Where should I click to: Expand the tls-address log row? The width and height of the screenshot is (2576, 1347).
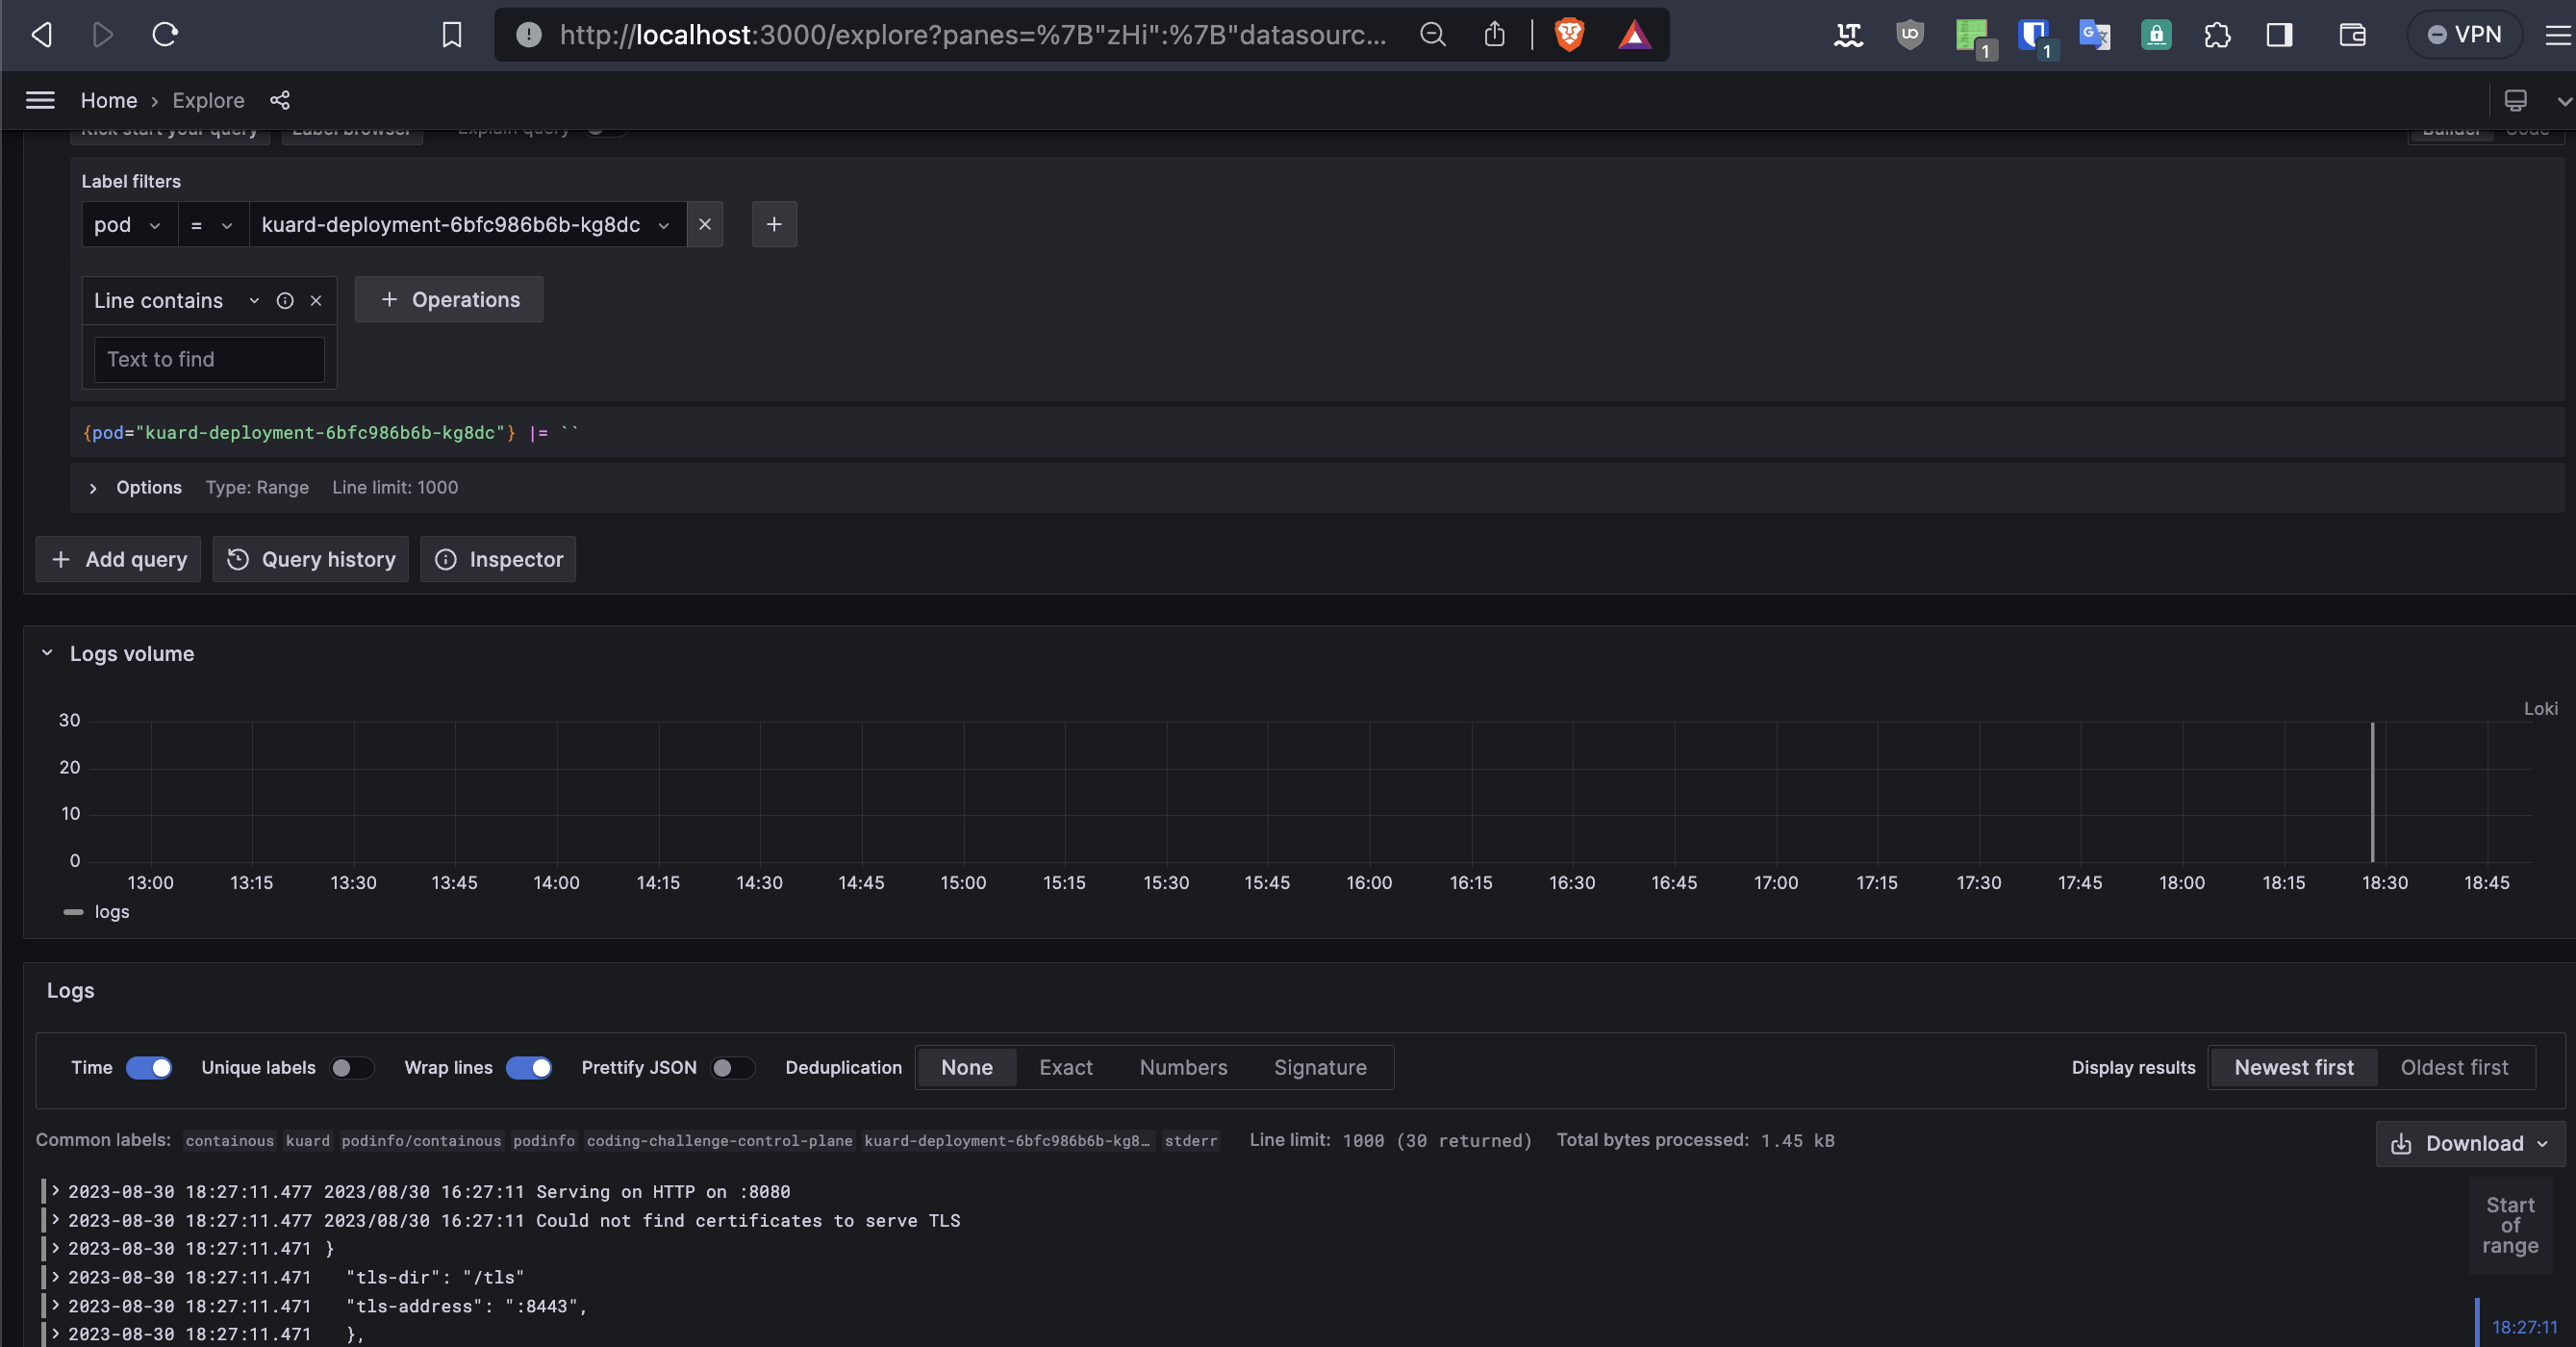pos(56,1305)
